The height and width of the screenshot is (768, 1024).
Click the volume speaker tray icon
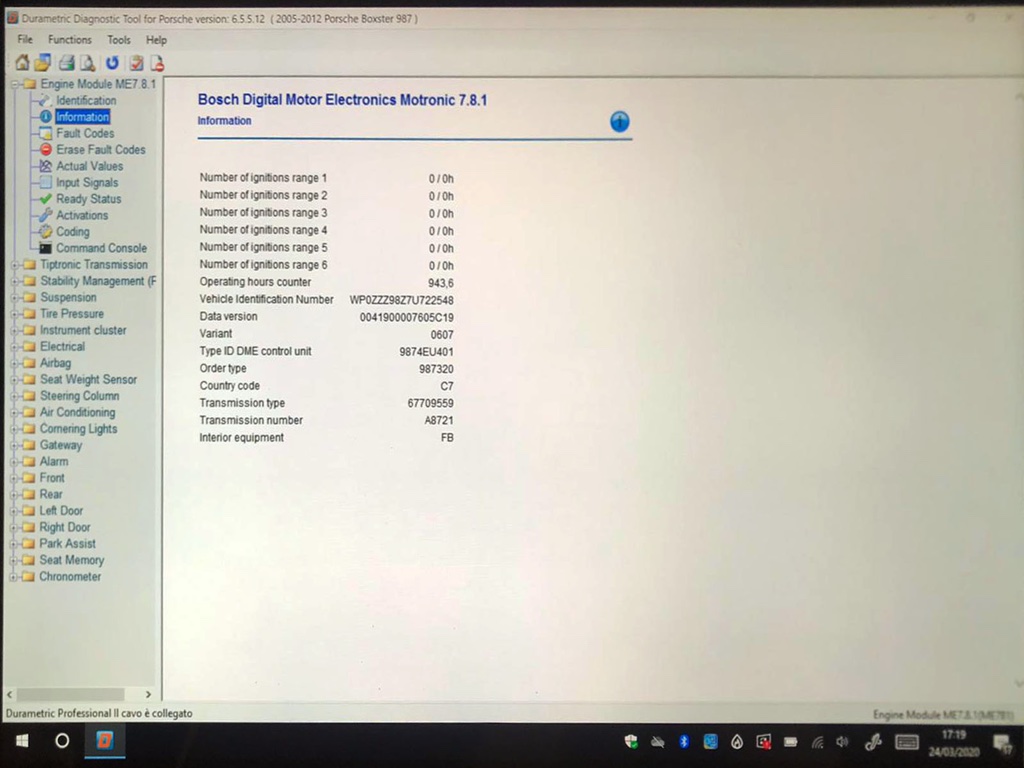click(x=842, y=741)
